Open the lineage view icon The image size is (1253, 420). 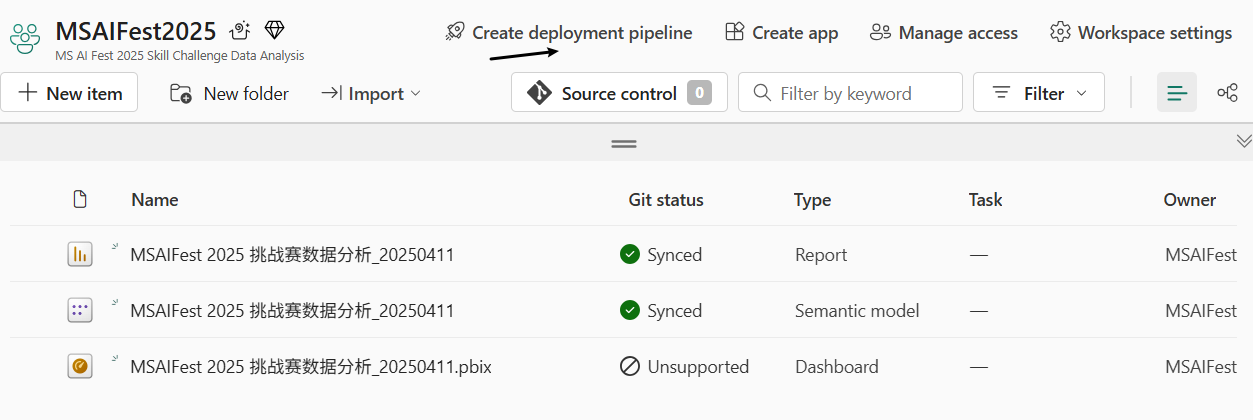(1227, 93)
